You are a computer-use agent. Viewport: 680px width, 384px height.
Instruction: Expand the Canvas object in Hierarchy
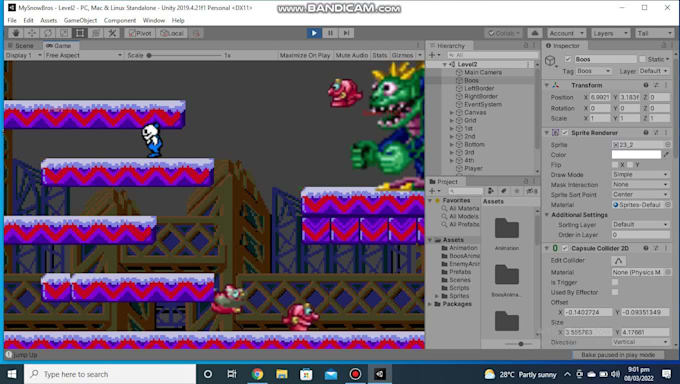tap(451, 112)
